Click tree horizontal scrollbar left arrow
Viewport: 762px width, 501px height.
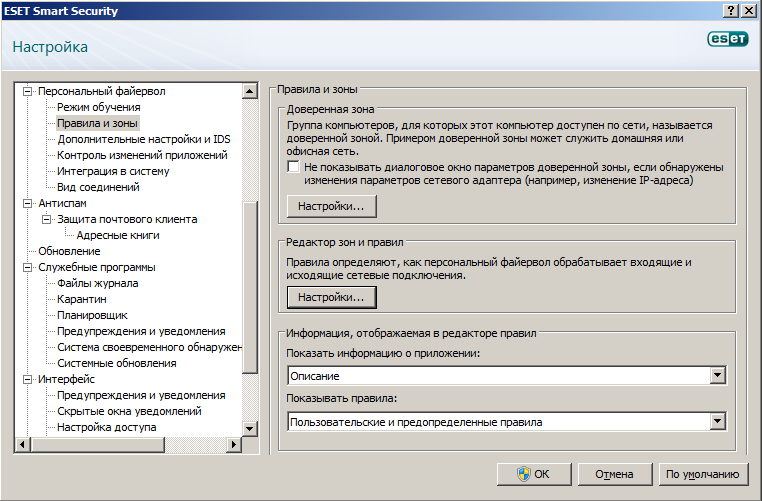click(22, 444)
